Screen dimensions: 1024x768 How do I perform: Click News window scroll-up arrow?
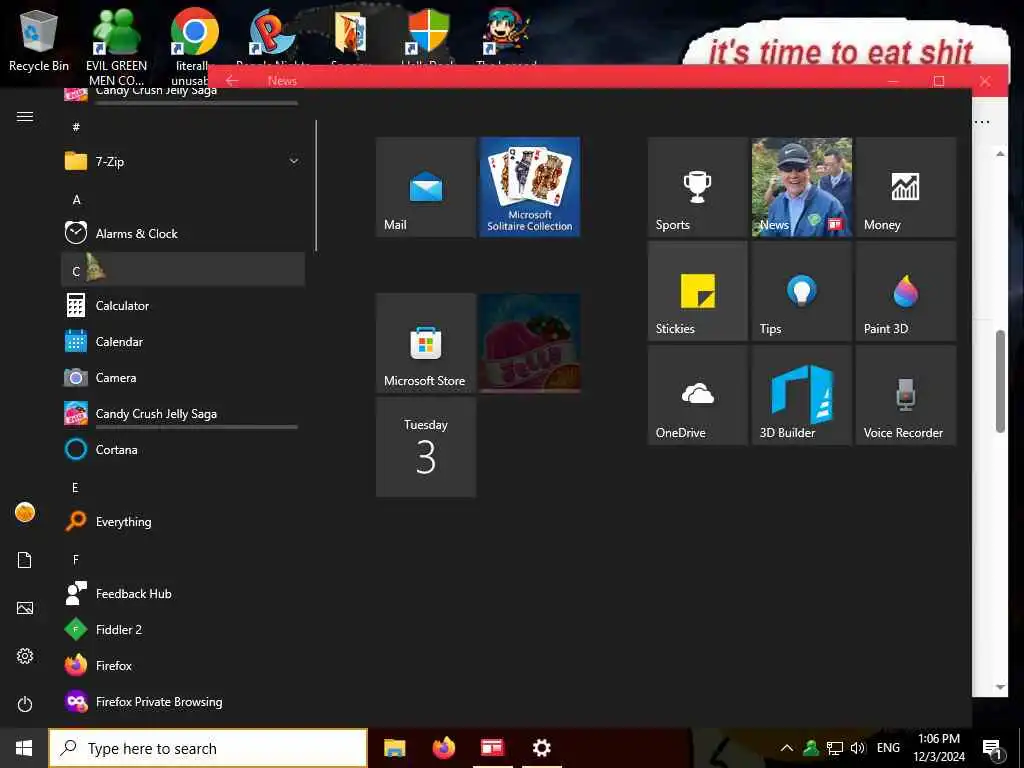1000,153
